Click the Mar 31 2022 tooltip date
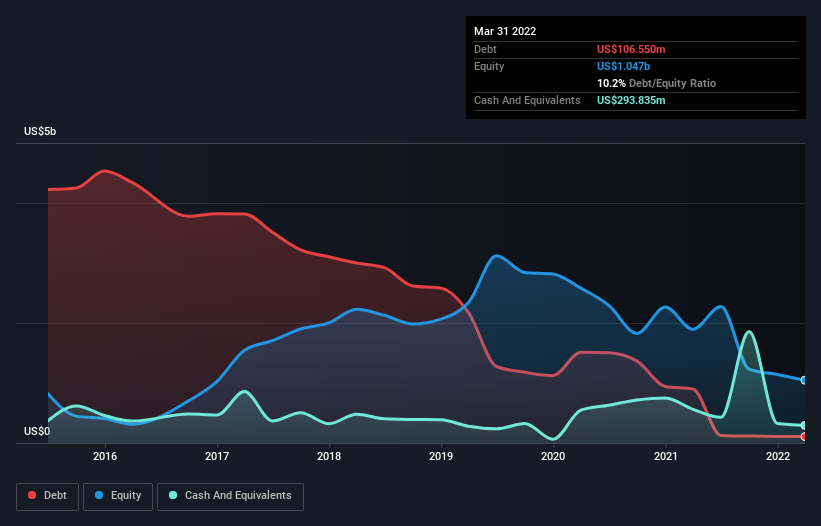Screen dimensions: 821x526 pos(505,31)
